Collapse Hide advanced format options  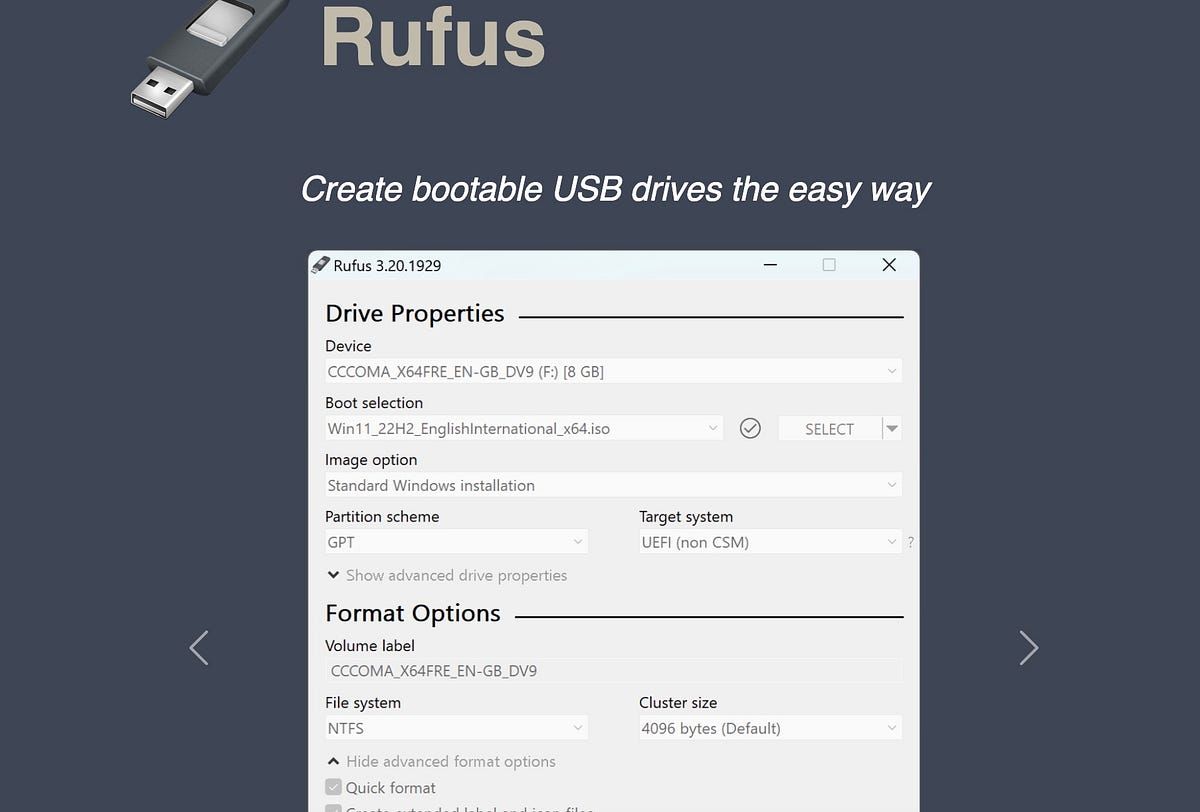441,761
